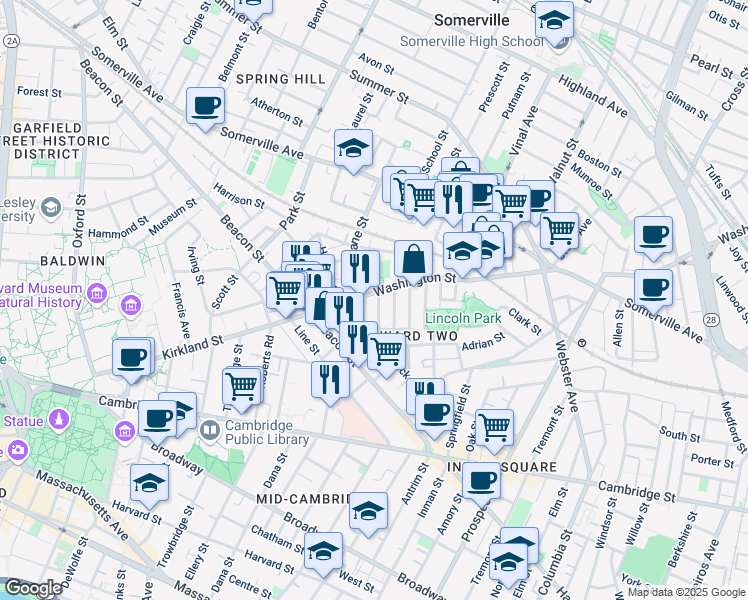Open the Google logo link
Screen dimensions: 748x600
pyautogui.click(x=33, y=589)
